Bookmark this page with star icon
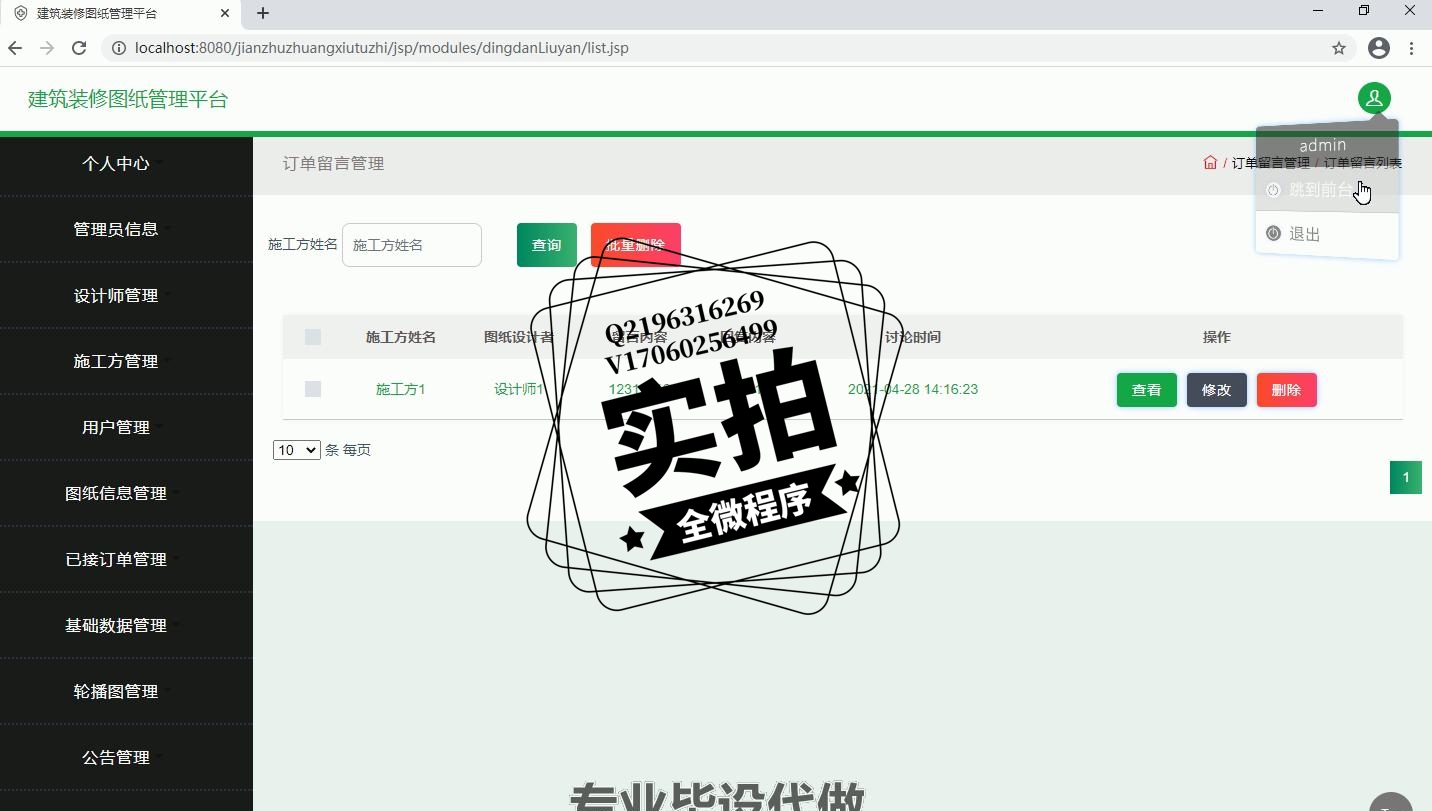1432x811 pixels. (x=1339, y=48)
